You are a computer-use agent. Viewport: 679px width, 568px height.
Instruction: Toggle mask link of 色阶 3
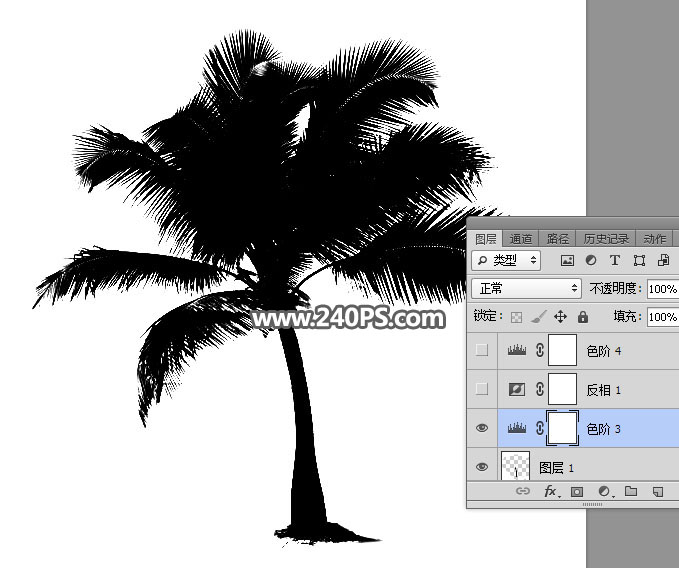pyautogui.click(x=540, y=428)
